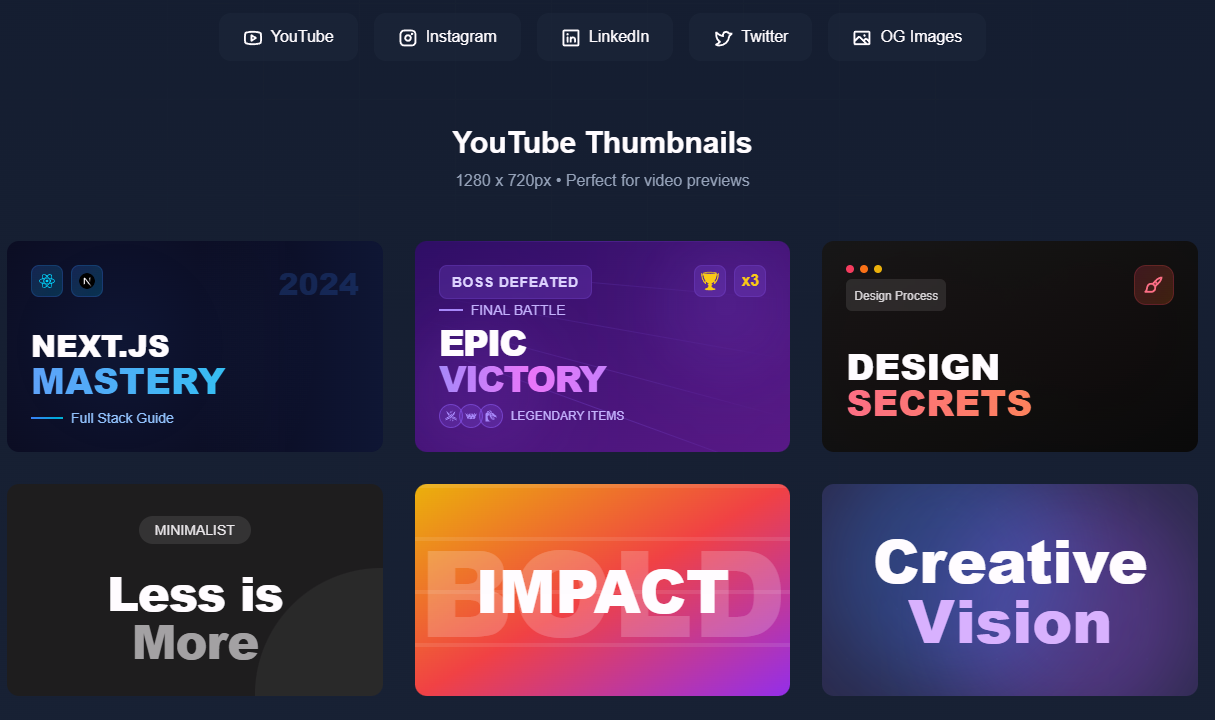Click the LinkedIn logo icon
Viewport: 1215px width, 720px height.
click(x=570, y=38)
